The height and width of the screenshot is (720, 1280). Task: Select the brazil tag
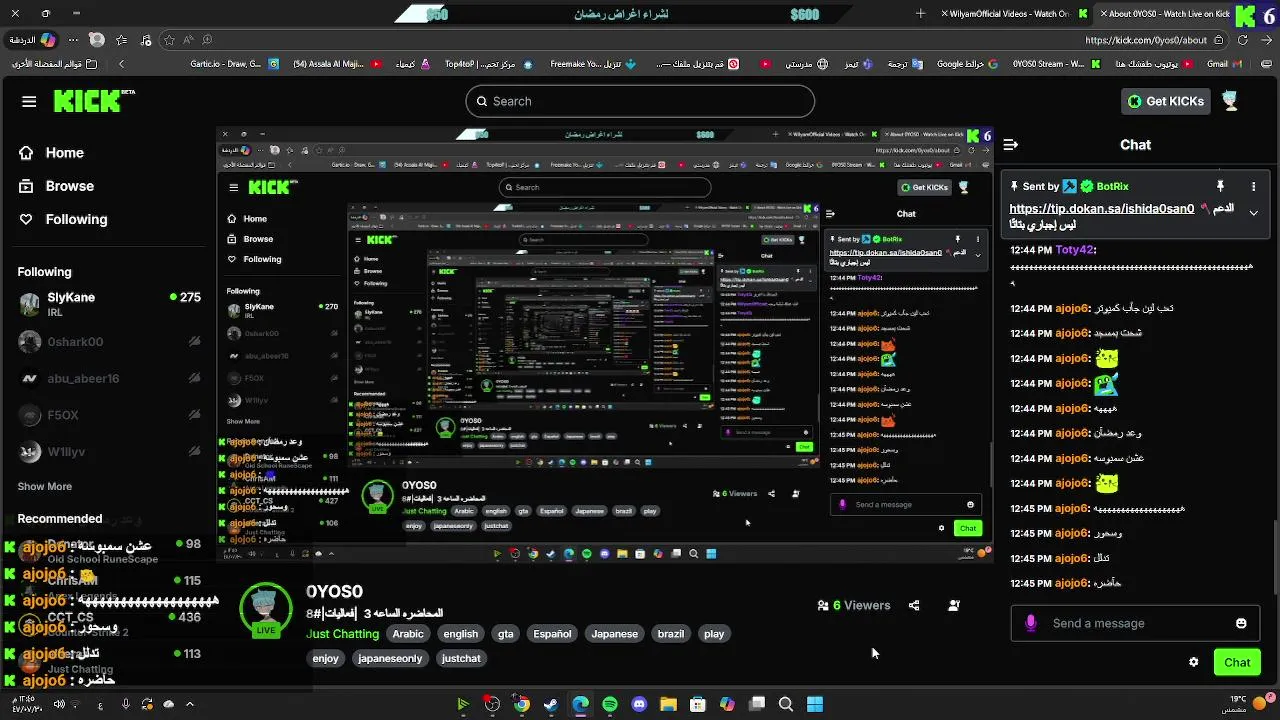[671, 634]
